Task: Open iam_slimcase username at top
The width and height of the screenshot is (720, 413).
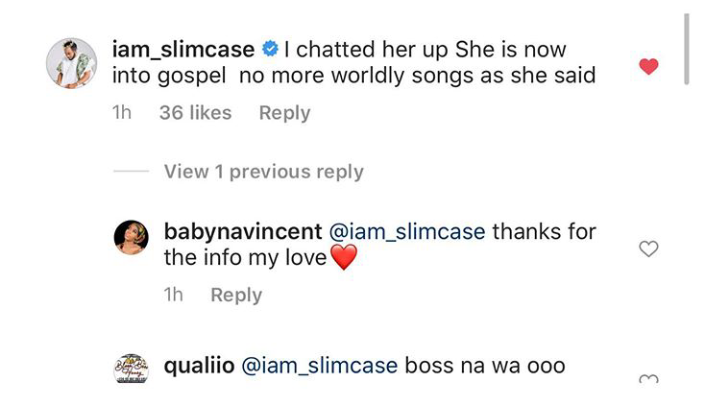Action: pyautogui.click(x=184, y=48)
